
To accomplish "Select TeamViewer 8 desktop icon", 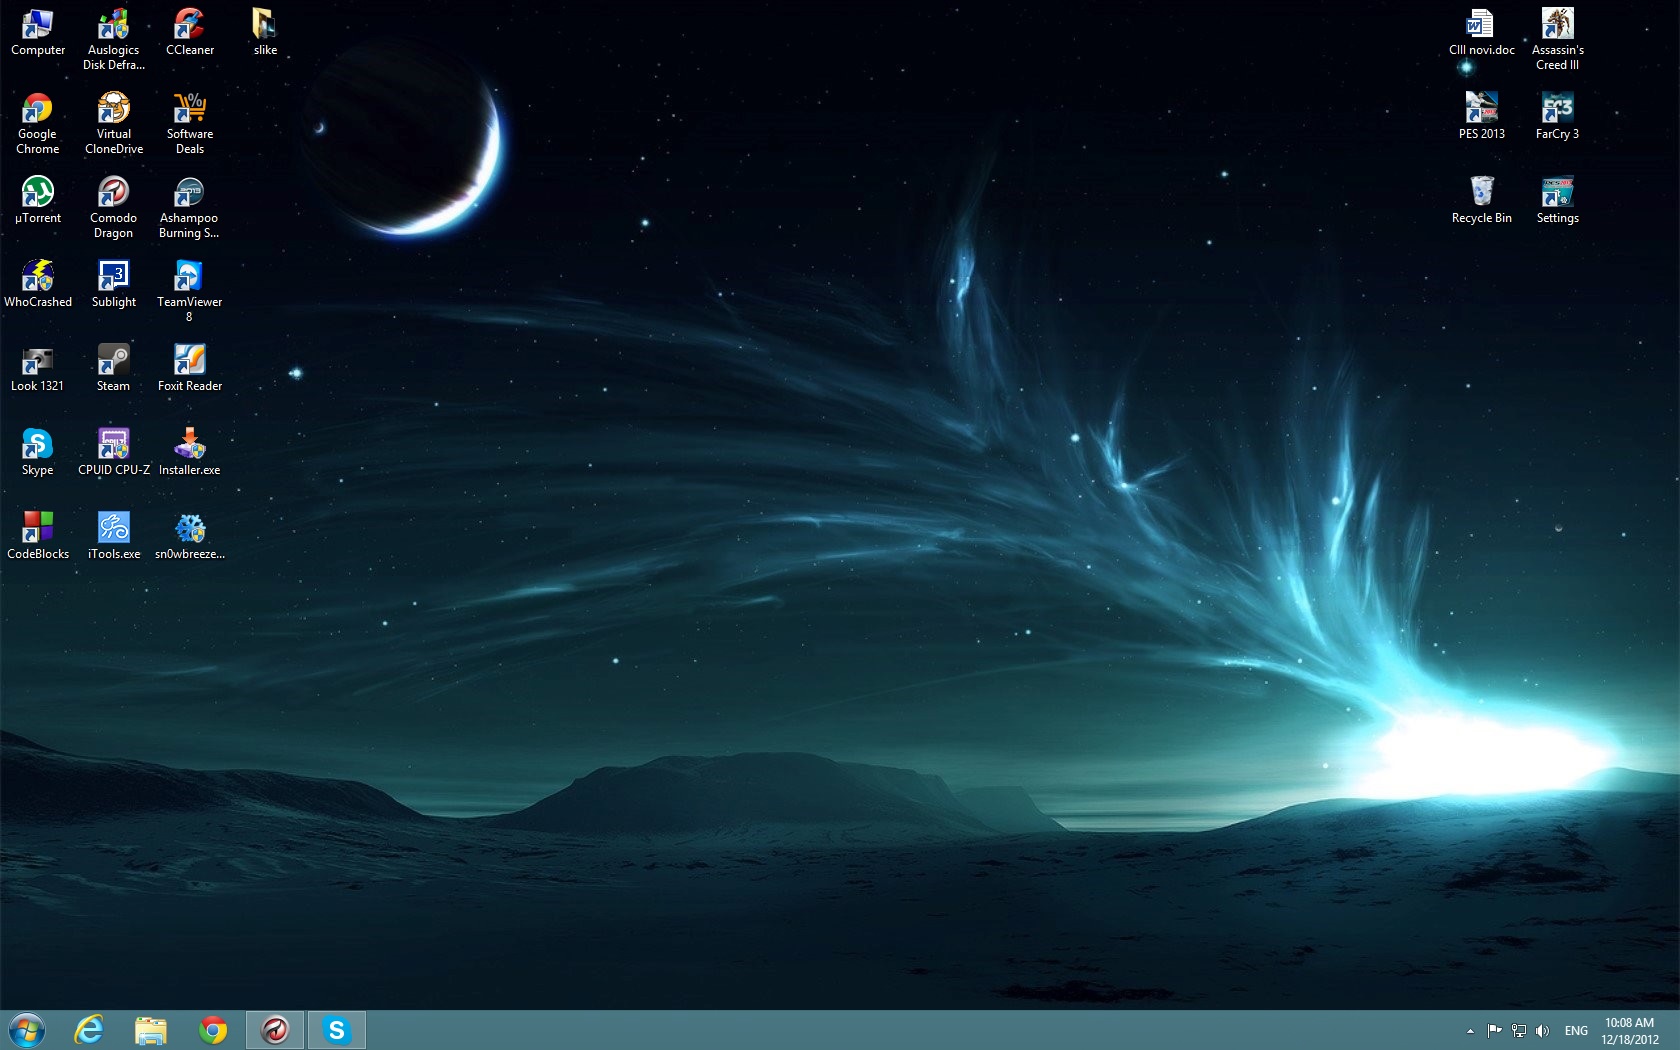I will point(190,291).
